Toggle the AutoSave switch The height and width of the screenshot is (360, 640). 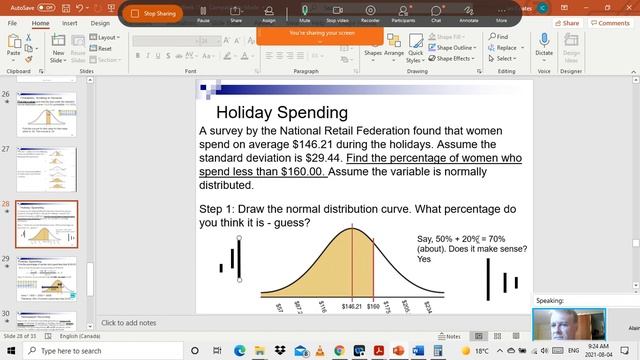[46, 8]
